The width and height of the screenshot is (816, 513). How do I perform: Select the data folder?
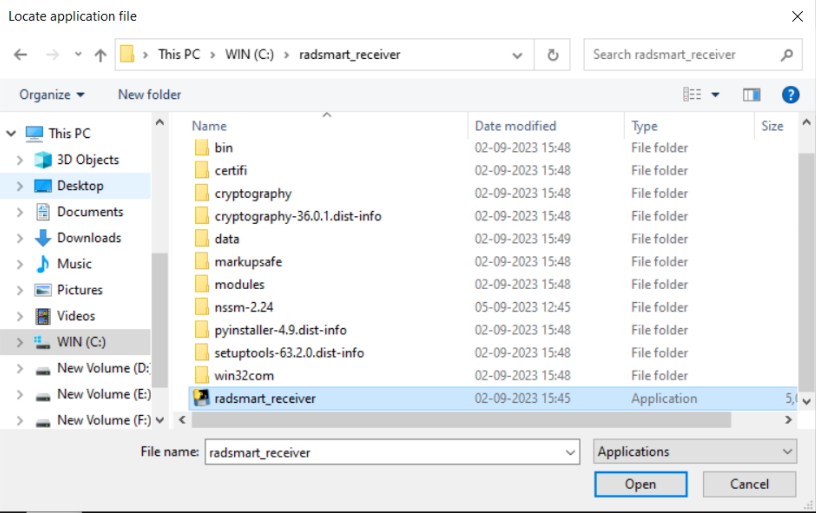pyautogui.click(x=227, y=239)
